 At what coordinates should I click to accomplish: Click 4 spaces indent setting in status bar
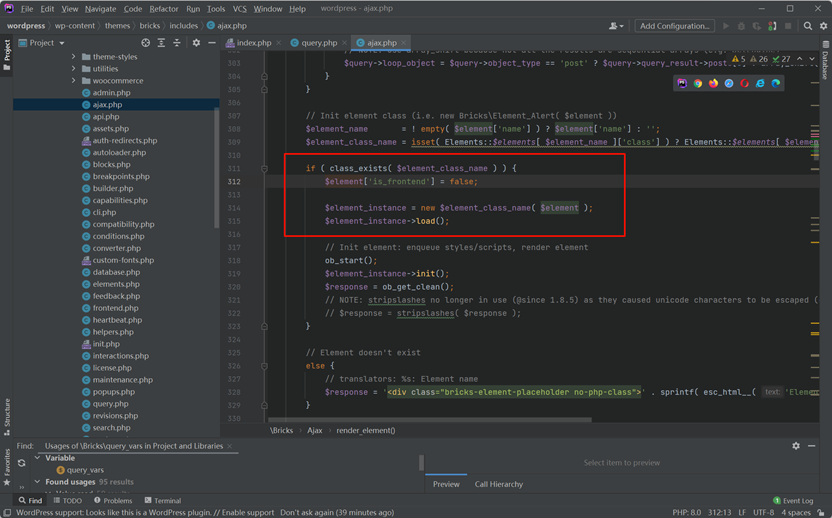tap(795, 512)
